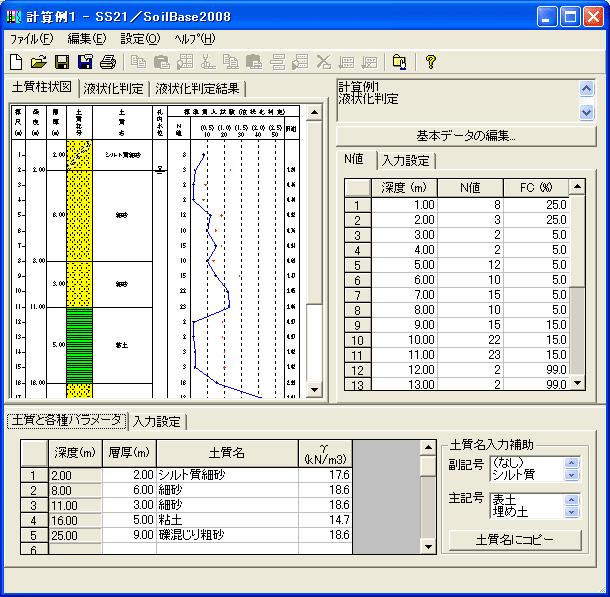The width and height of the screenshot is (610, 597).
Task: Click the 深度 (m) header in N値 table
Action: (x=405, y=188)
